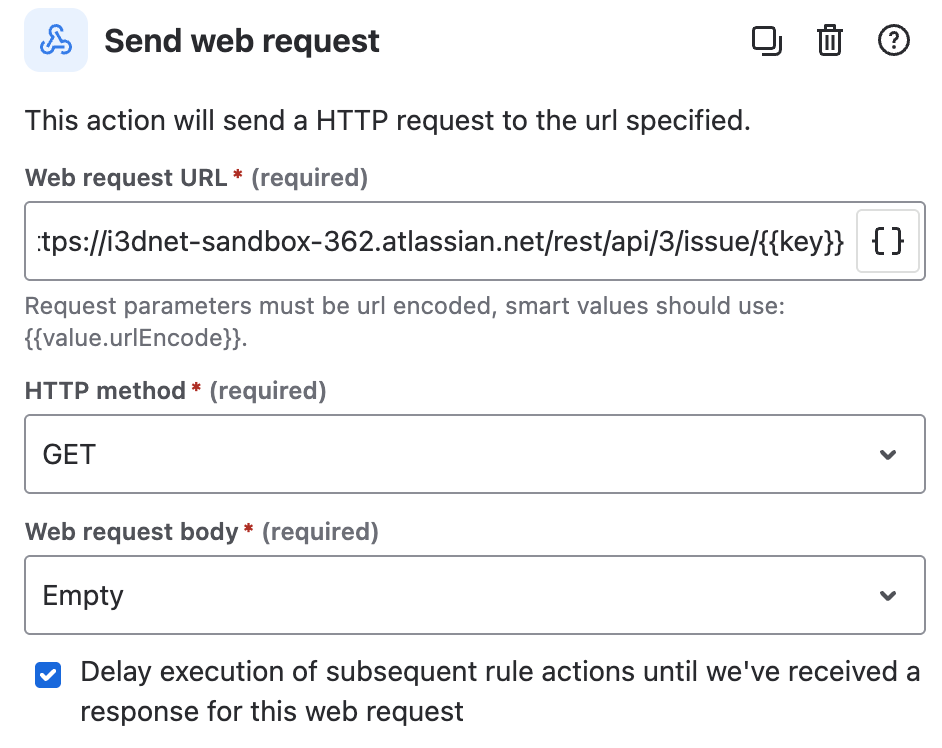Click the 'Web request body' field label
This screenshot has width=942, height=748.
click(132, 532)
